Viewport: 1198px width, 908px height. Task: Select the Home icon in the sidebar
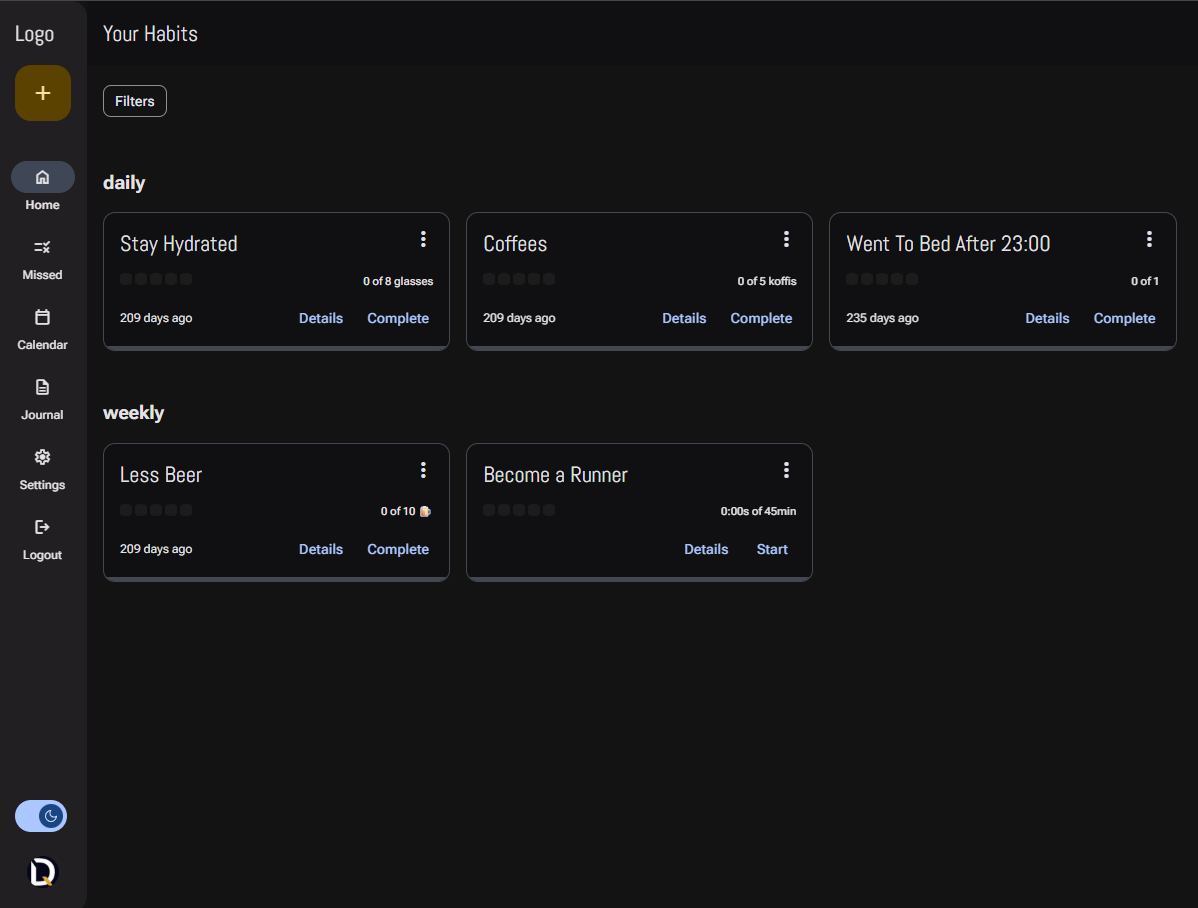pyautogui.click(x=42, y=176)
